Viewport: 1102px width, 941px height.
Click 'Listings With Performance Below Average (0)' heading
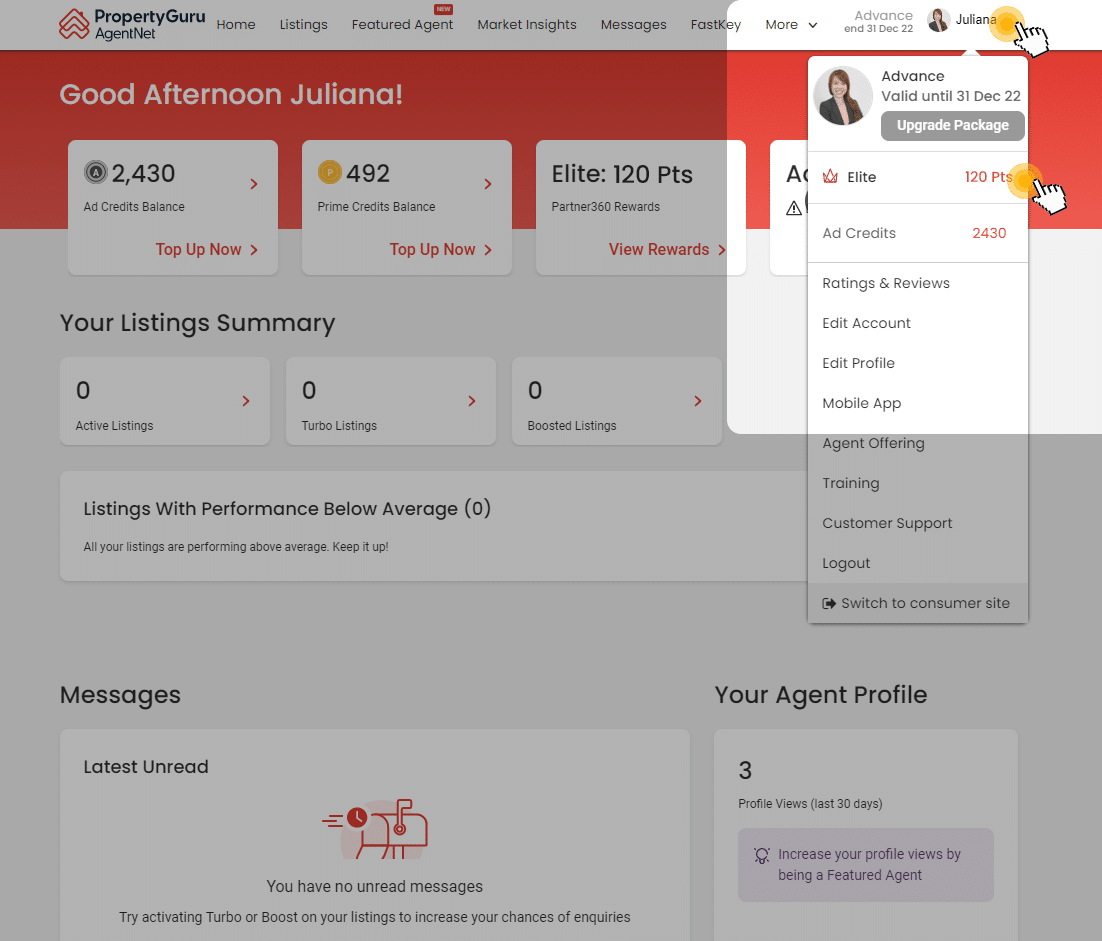287,509
